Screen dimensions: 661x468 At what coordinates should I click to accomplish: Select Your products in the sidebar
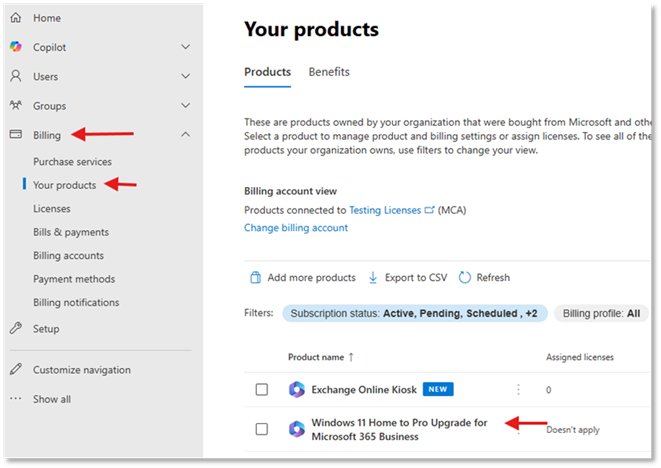pyautogui.click(x=64, y=185)
